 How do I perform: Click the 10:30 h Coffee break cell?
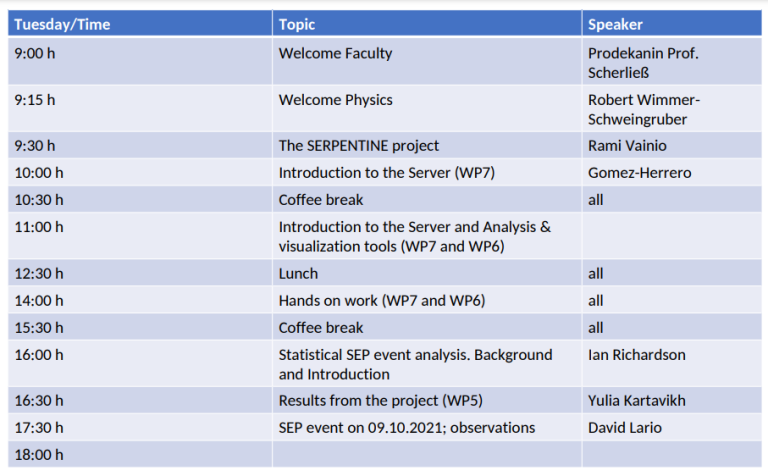(427, 199)
